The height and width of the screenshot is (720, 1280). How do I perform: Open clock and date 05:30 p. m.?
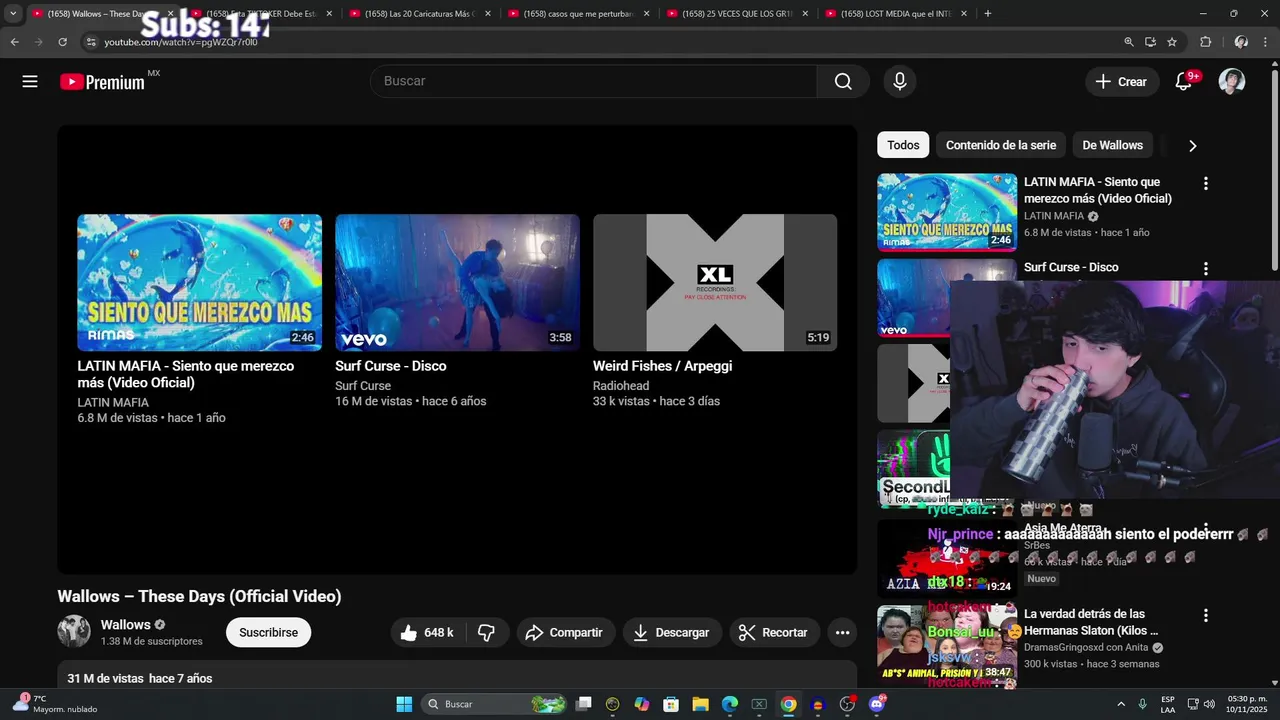pos(1247,704)
